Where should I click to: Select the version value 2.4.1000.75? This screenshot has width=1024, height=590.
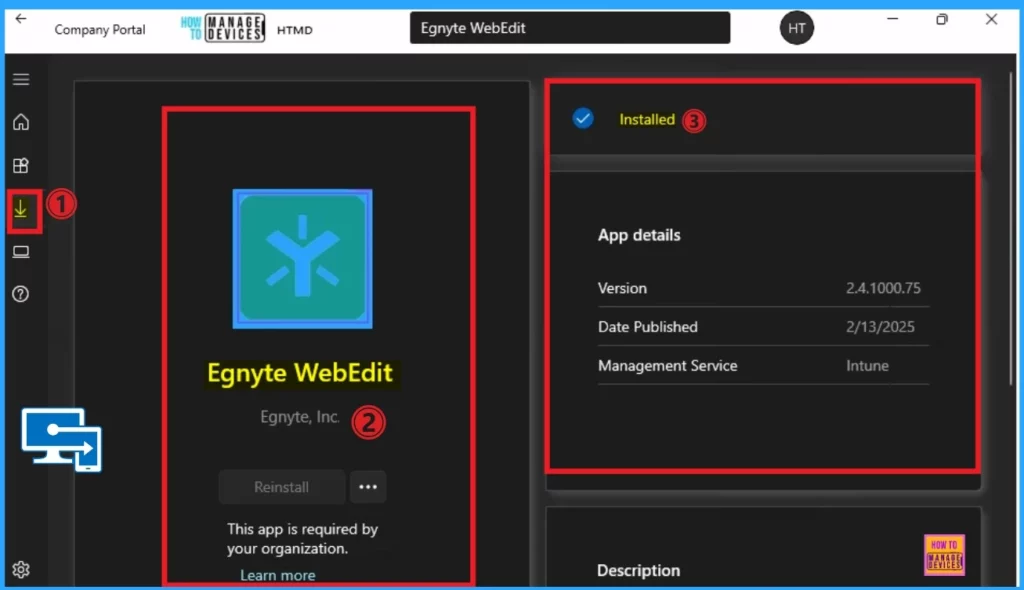click(883, 288)
